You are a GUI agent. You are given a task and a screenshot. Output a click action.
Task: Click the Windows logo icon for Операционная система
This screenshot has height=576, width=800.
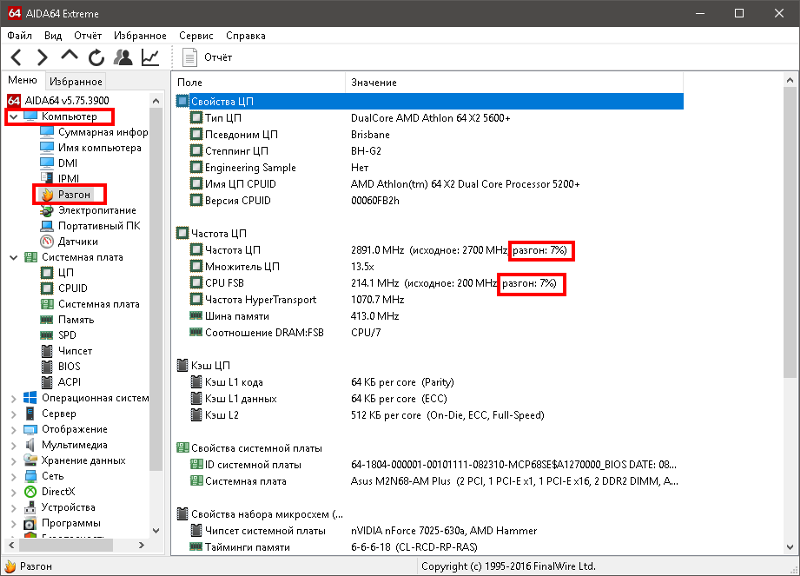click(x=31, y=398)
